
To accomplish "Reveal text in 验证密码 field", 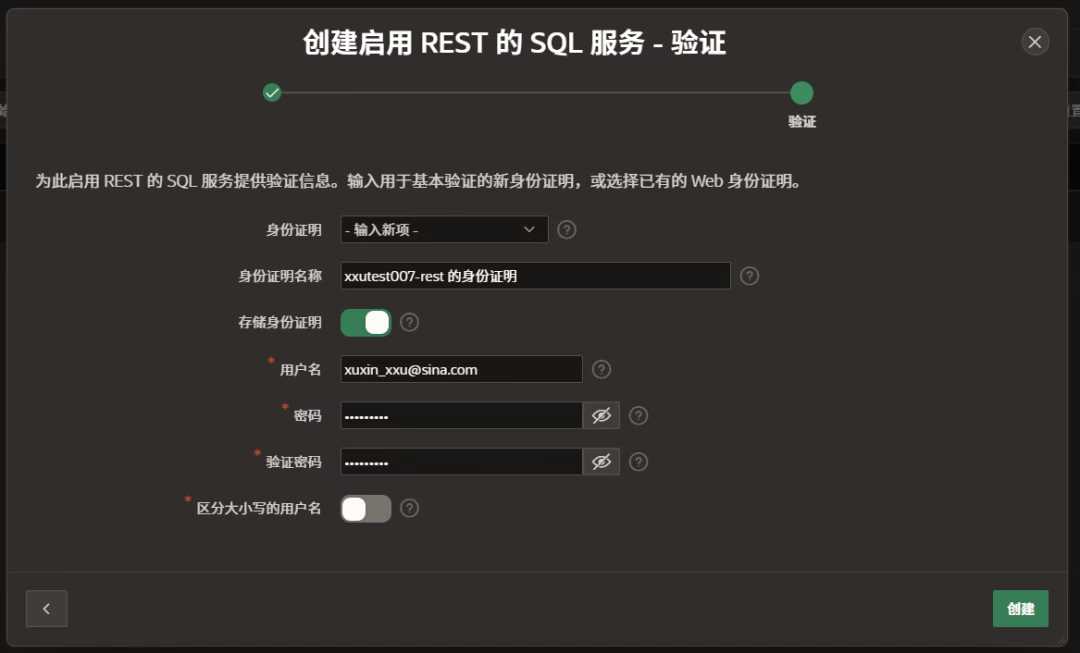I will [601, 461].
